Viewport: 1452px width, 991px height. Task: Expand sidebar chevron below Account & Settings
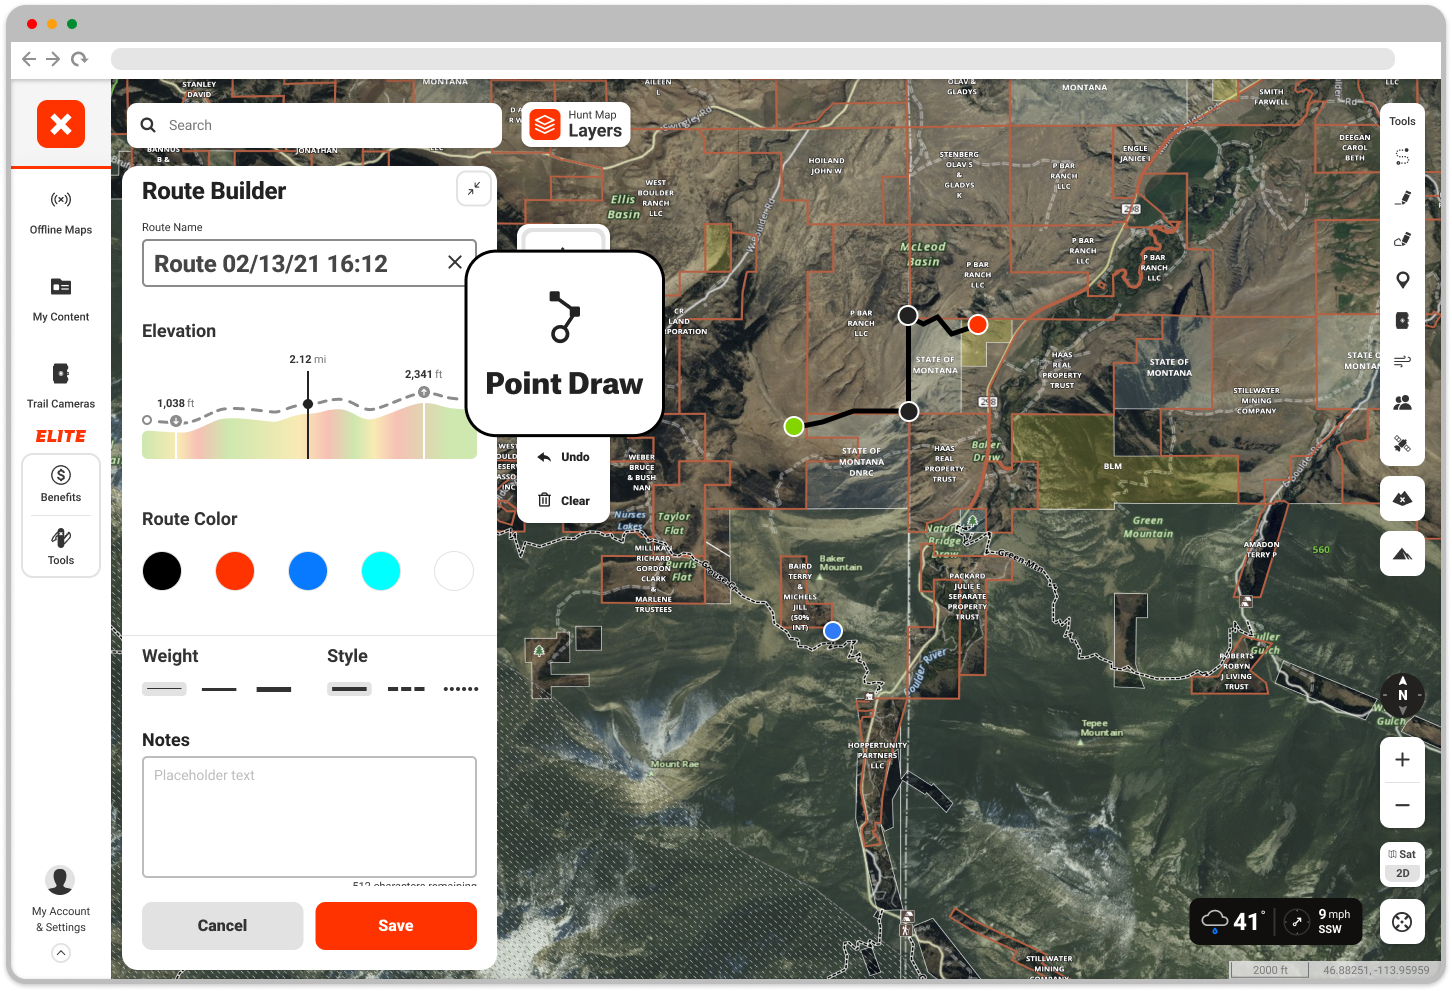point(61,953)
